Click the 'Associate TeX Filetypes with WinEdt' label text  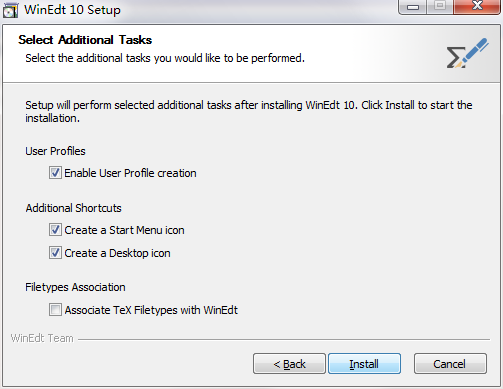[151, 310]
